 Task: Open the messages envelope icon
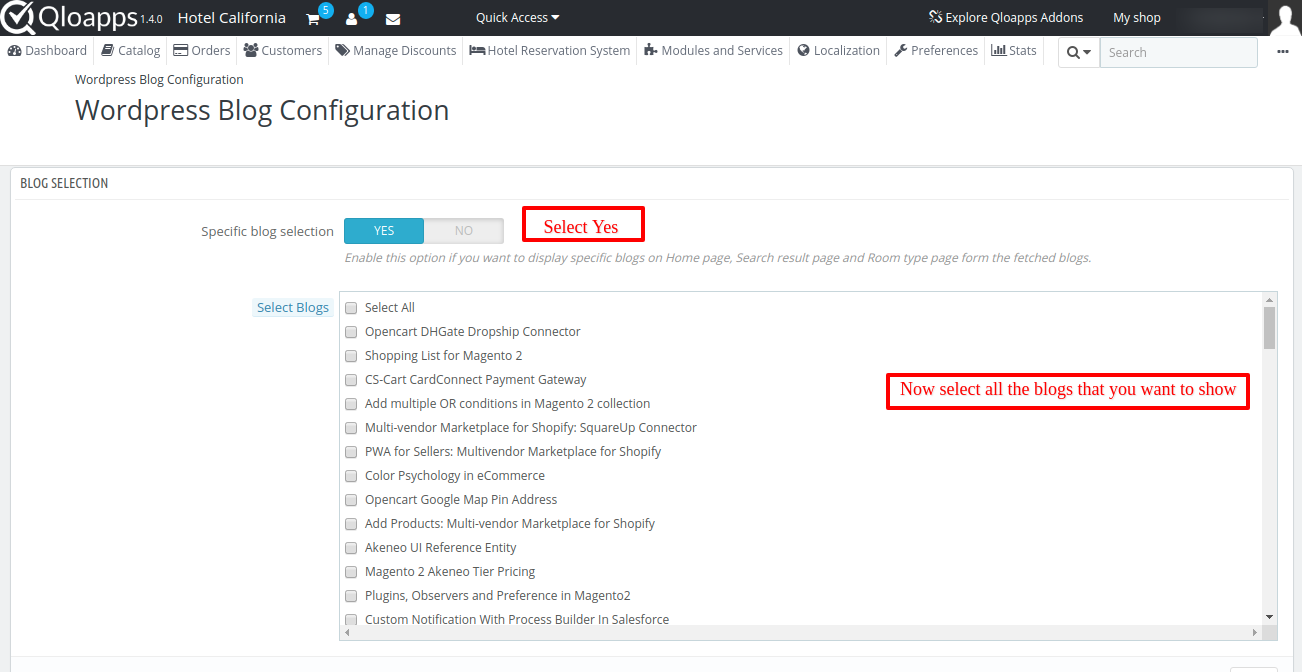[x=393, y=19]
